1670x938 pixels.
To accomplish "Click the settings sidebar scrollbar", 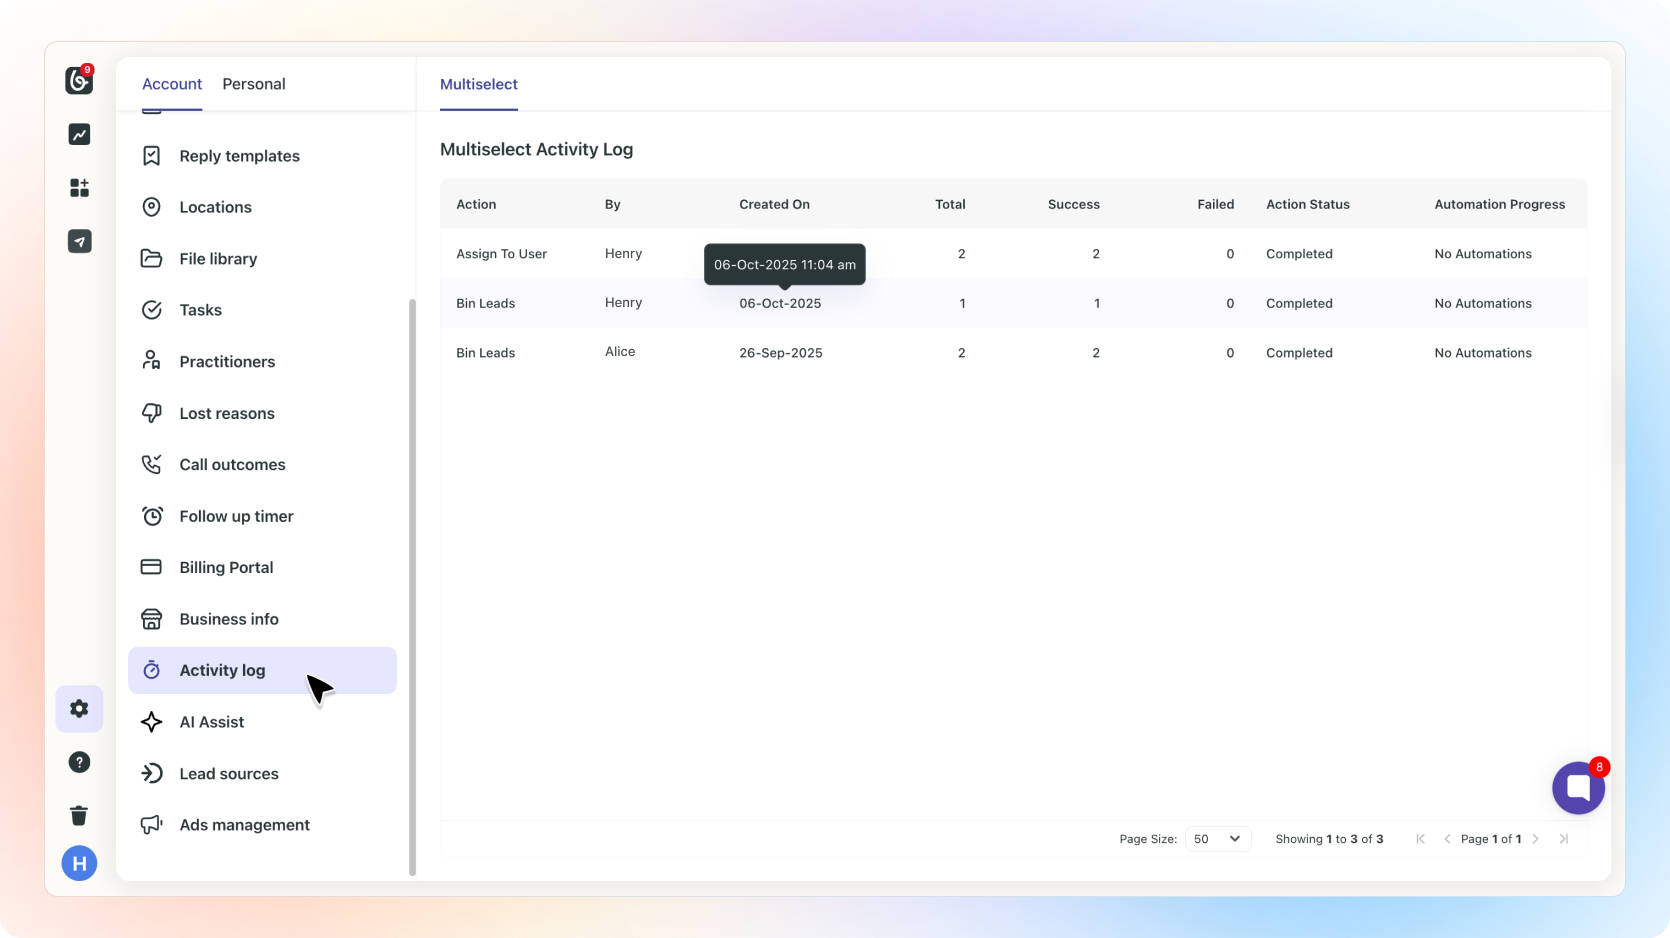I will point(412,587).
